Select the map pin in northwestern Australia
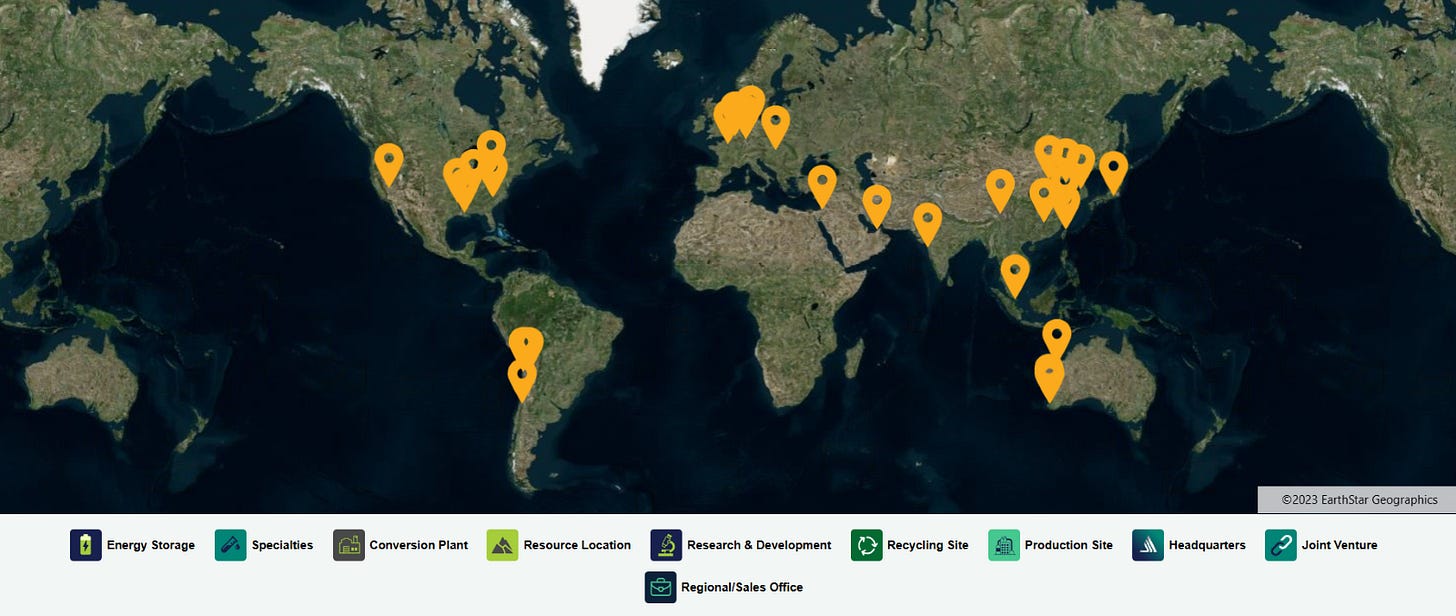The height and width of the screenshot is (616, 1456). coord(1057,340)
